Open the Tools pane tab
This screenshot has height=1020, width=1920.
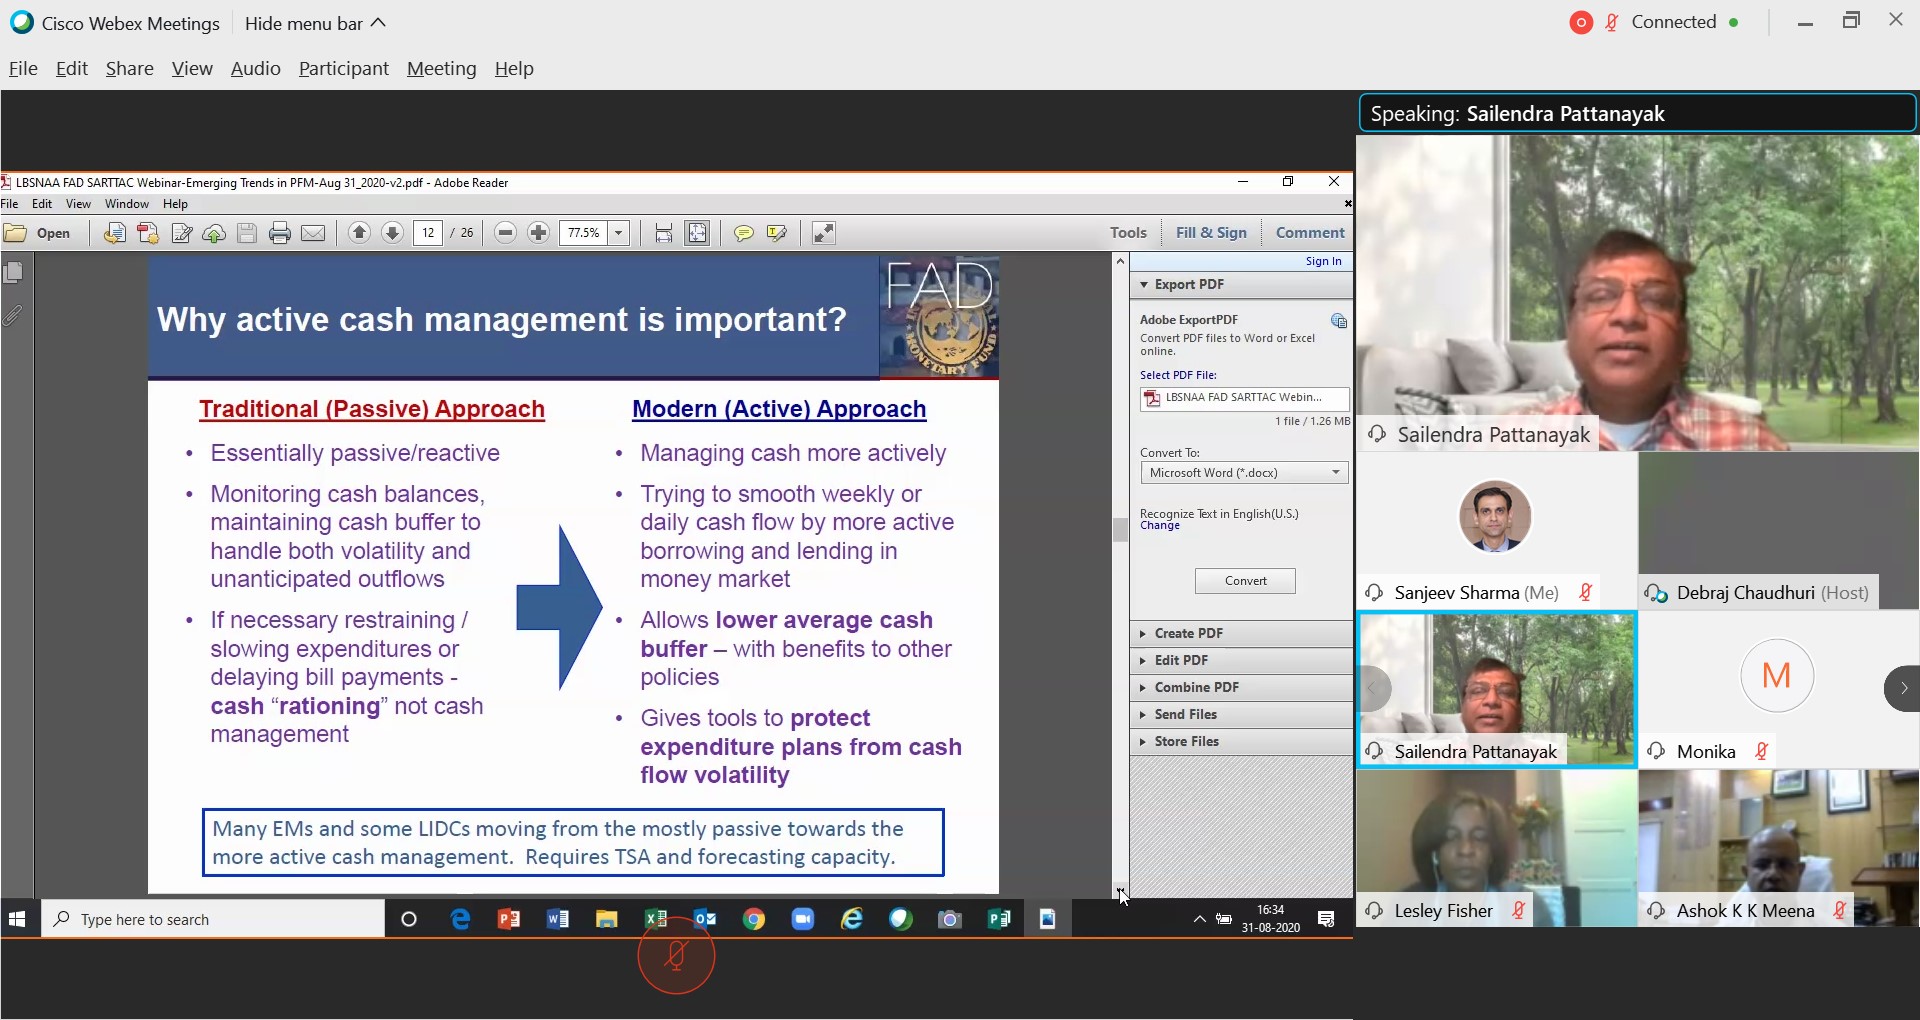coord(1128,233)
